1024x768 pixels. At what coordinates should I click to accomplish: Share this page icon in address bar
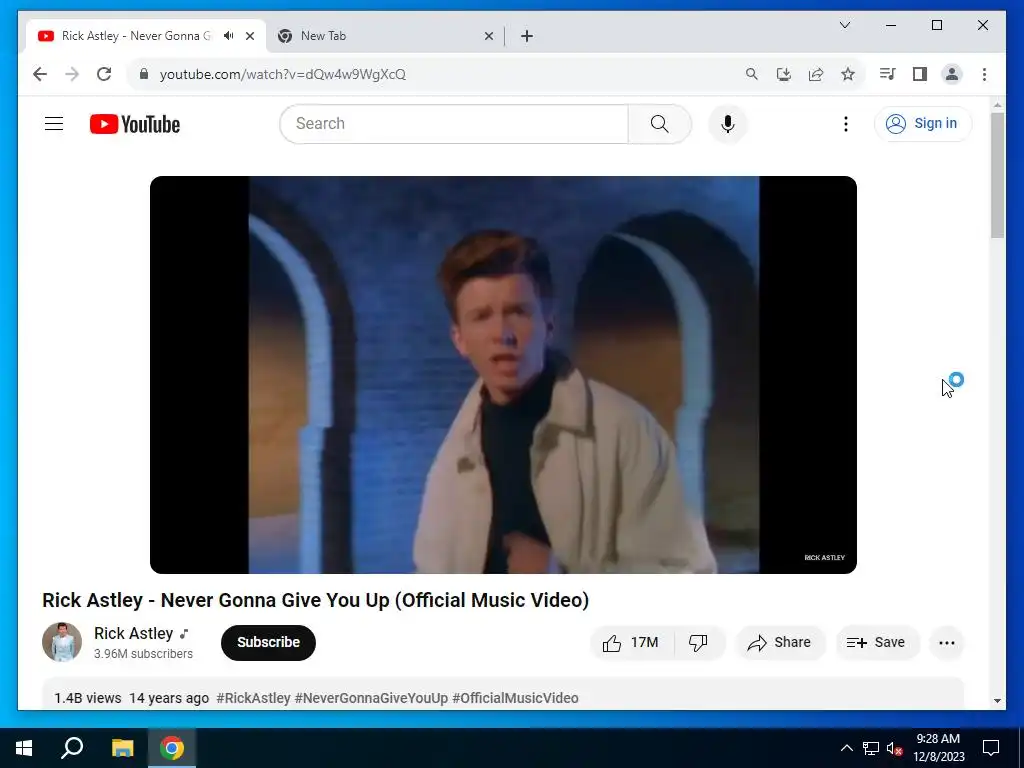816,74
